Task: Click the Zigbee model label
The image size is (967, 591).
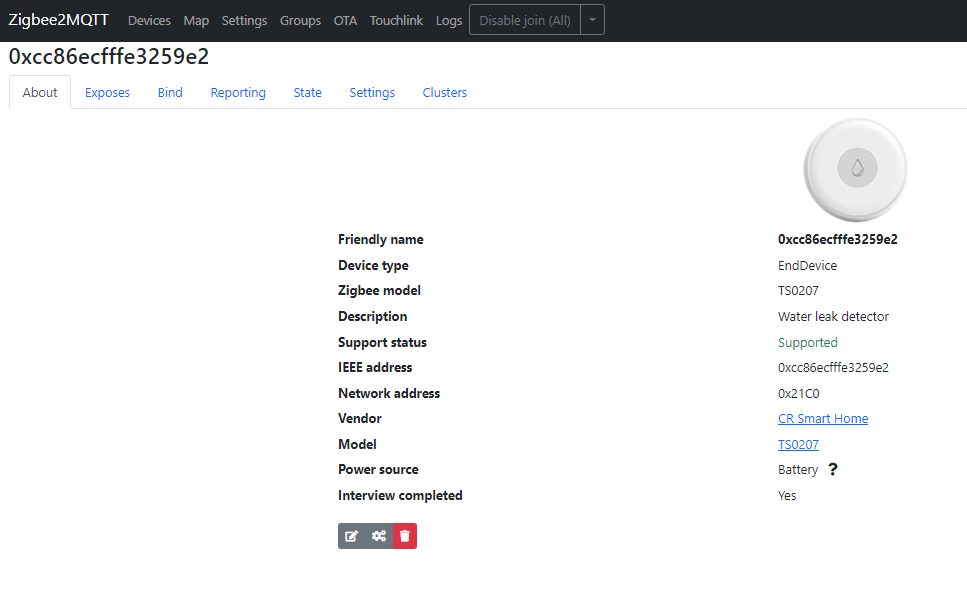Action: tap(379, 291)
